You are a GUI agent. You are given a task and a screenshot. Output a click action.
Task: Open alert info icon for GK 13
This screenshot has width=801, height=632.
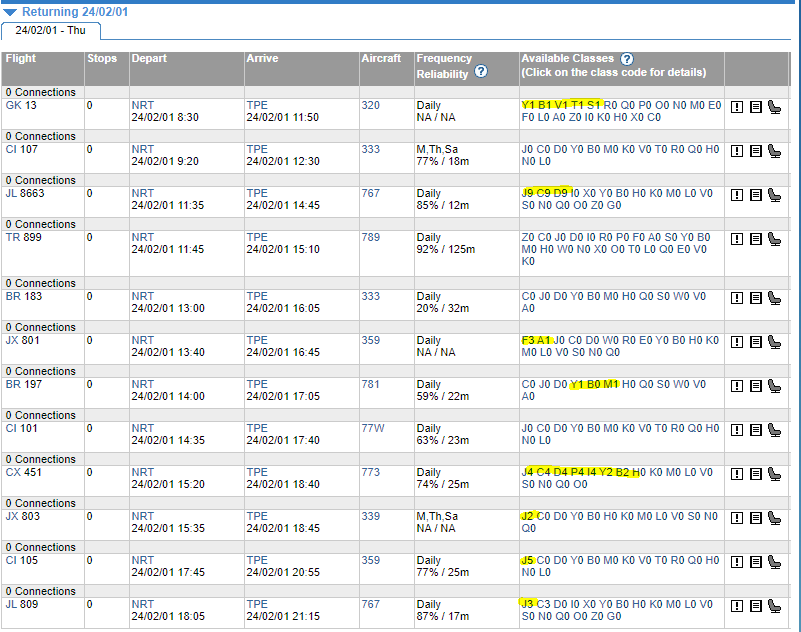tap(737, 107)
